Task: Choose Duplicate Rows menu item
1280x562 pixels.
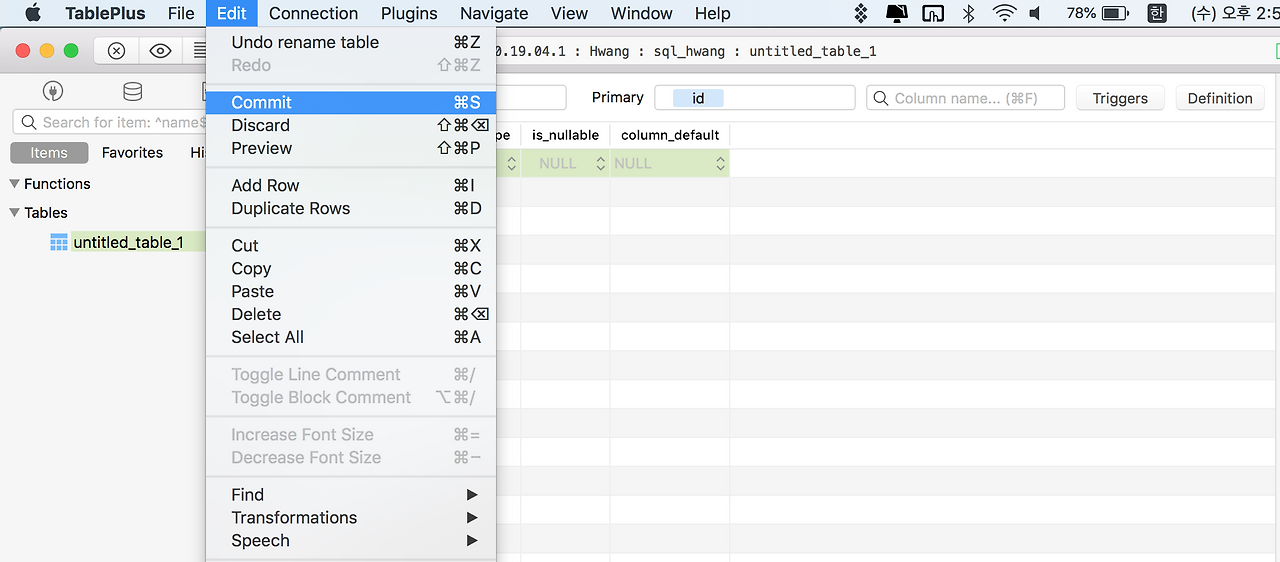Action: pyautogui.click(x=350, y=208)
